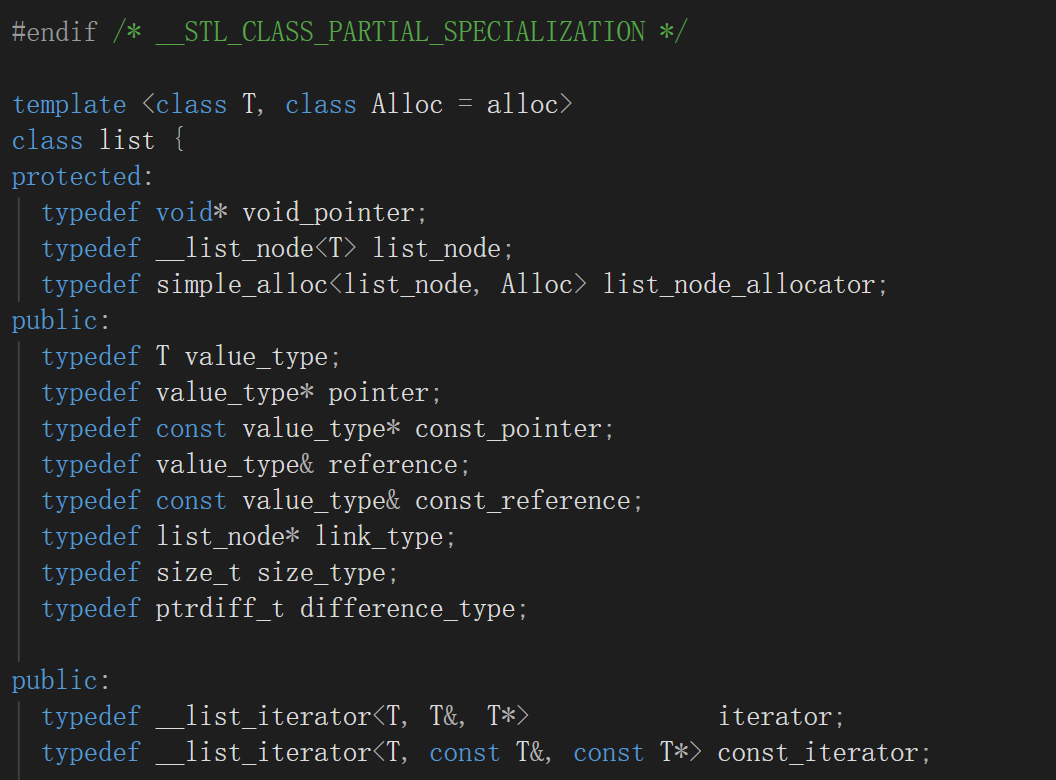Viewport: 1056px width, 780px height.
Task: Click list_node_allocator identifier
Action: pos(739,284)
